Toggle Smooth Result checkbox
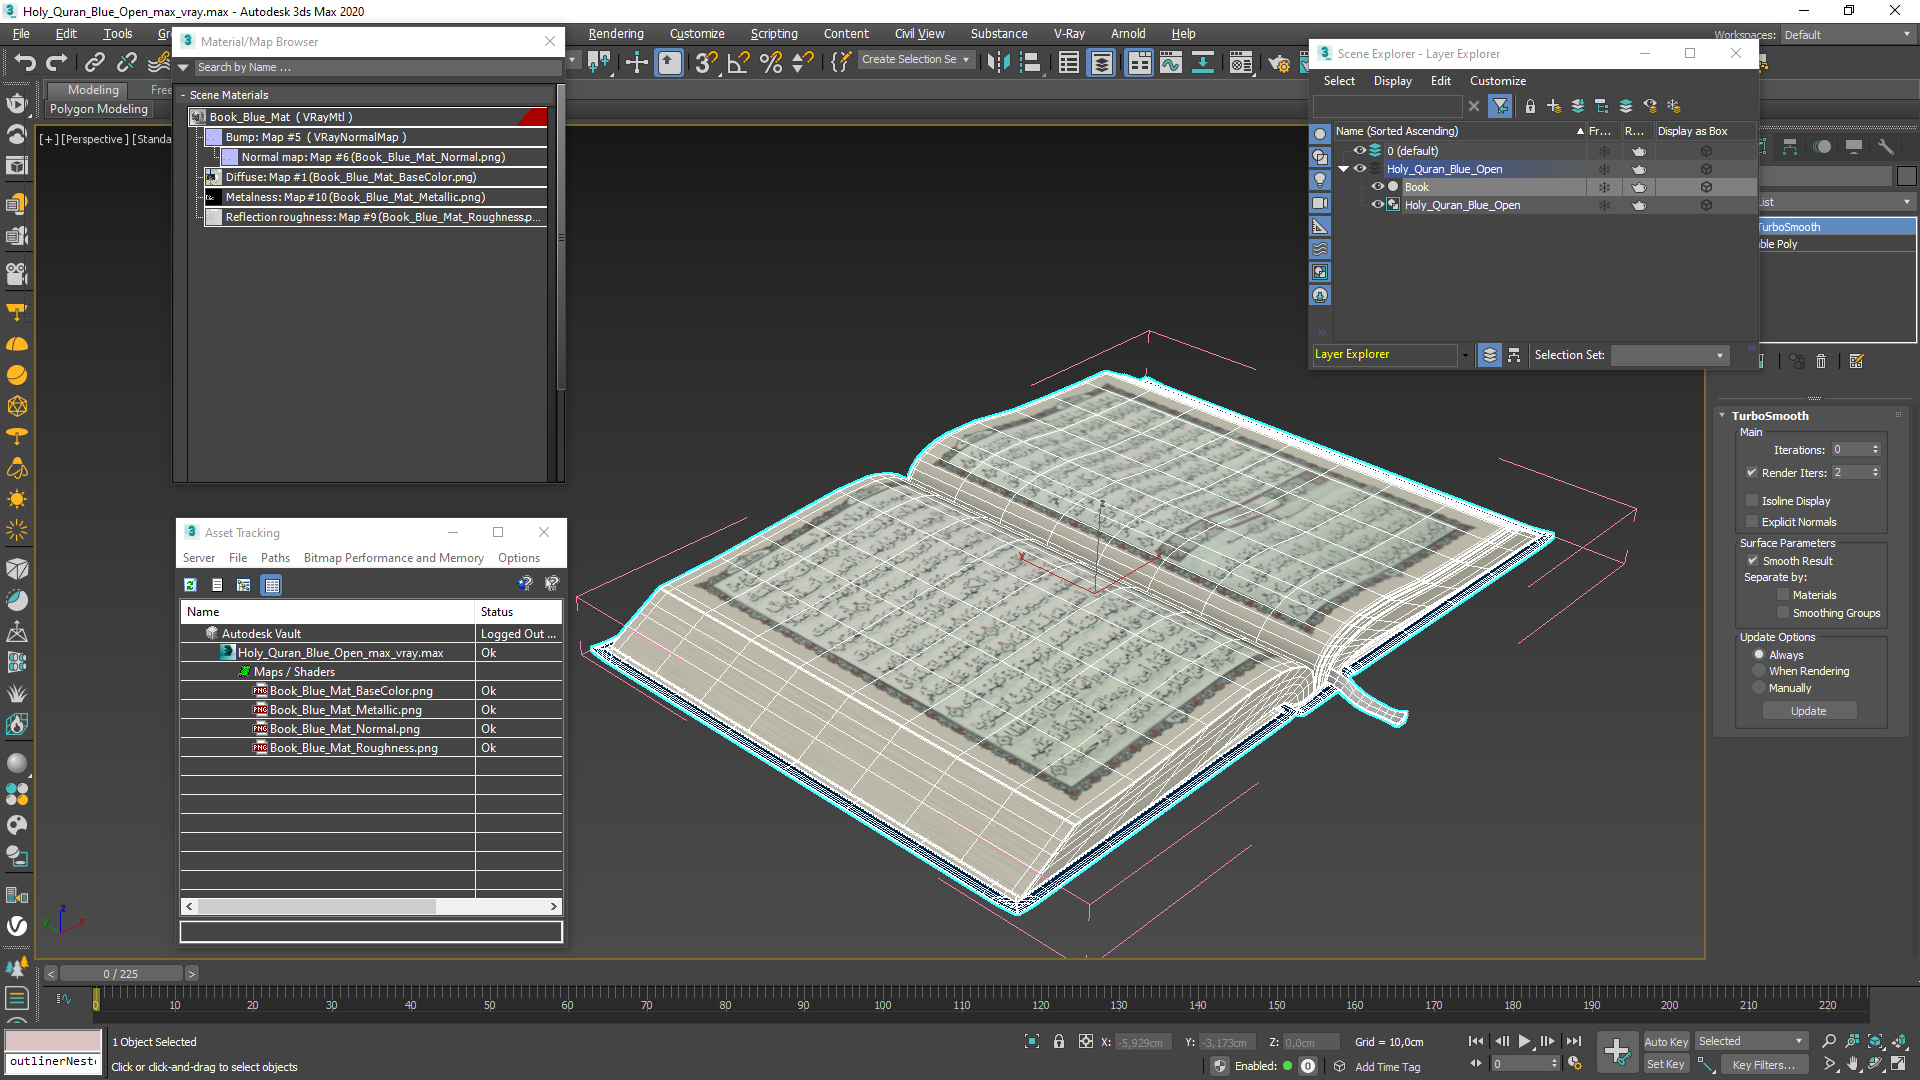1920x1080 pixels. click(1753, 561)
